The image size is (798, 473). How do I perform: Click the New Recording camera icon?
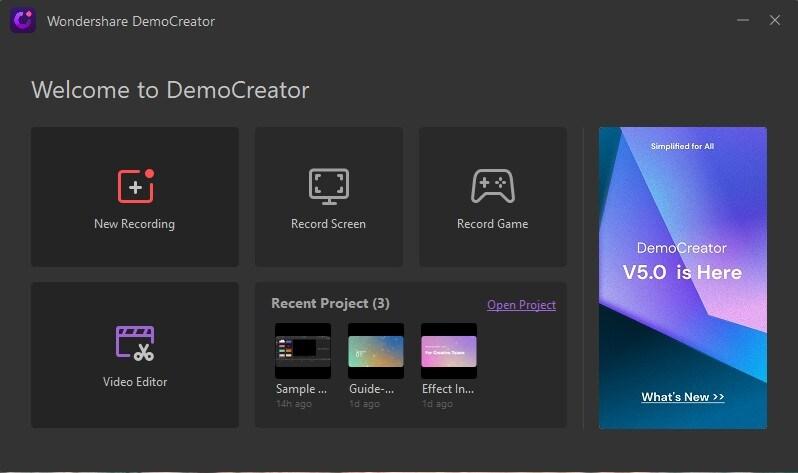point(136,186)
